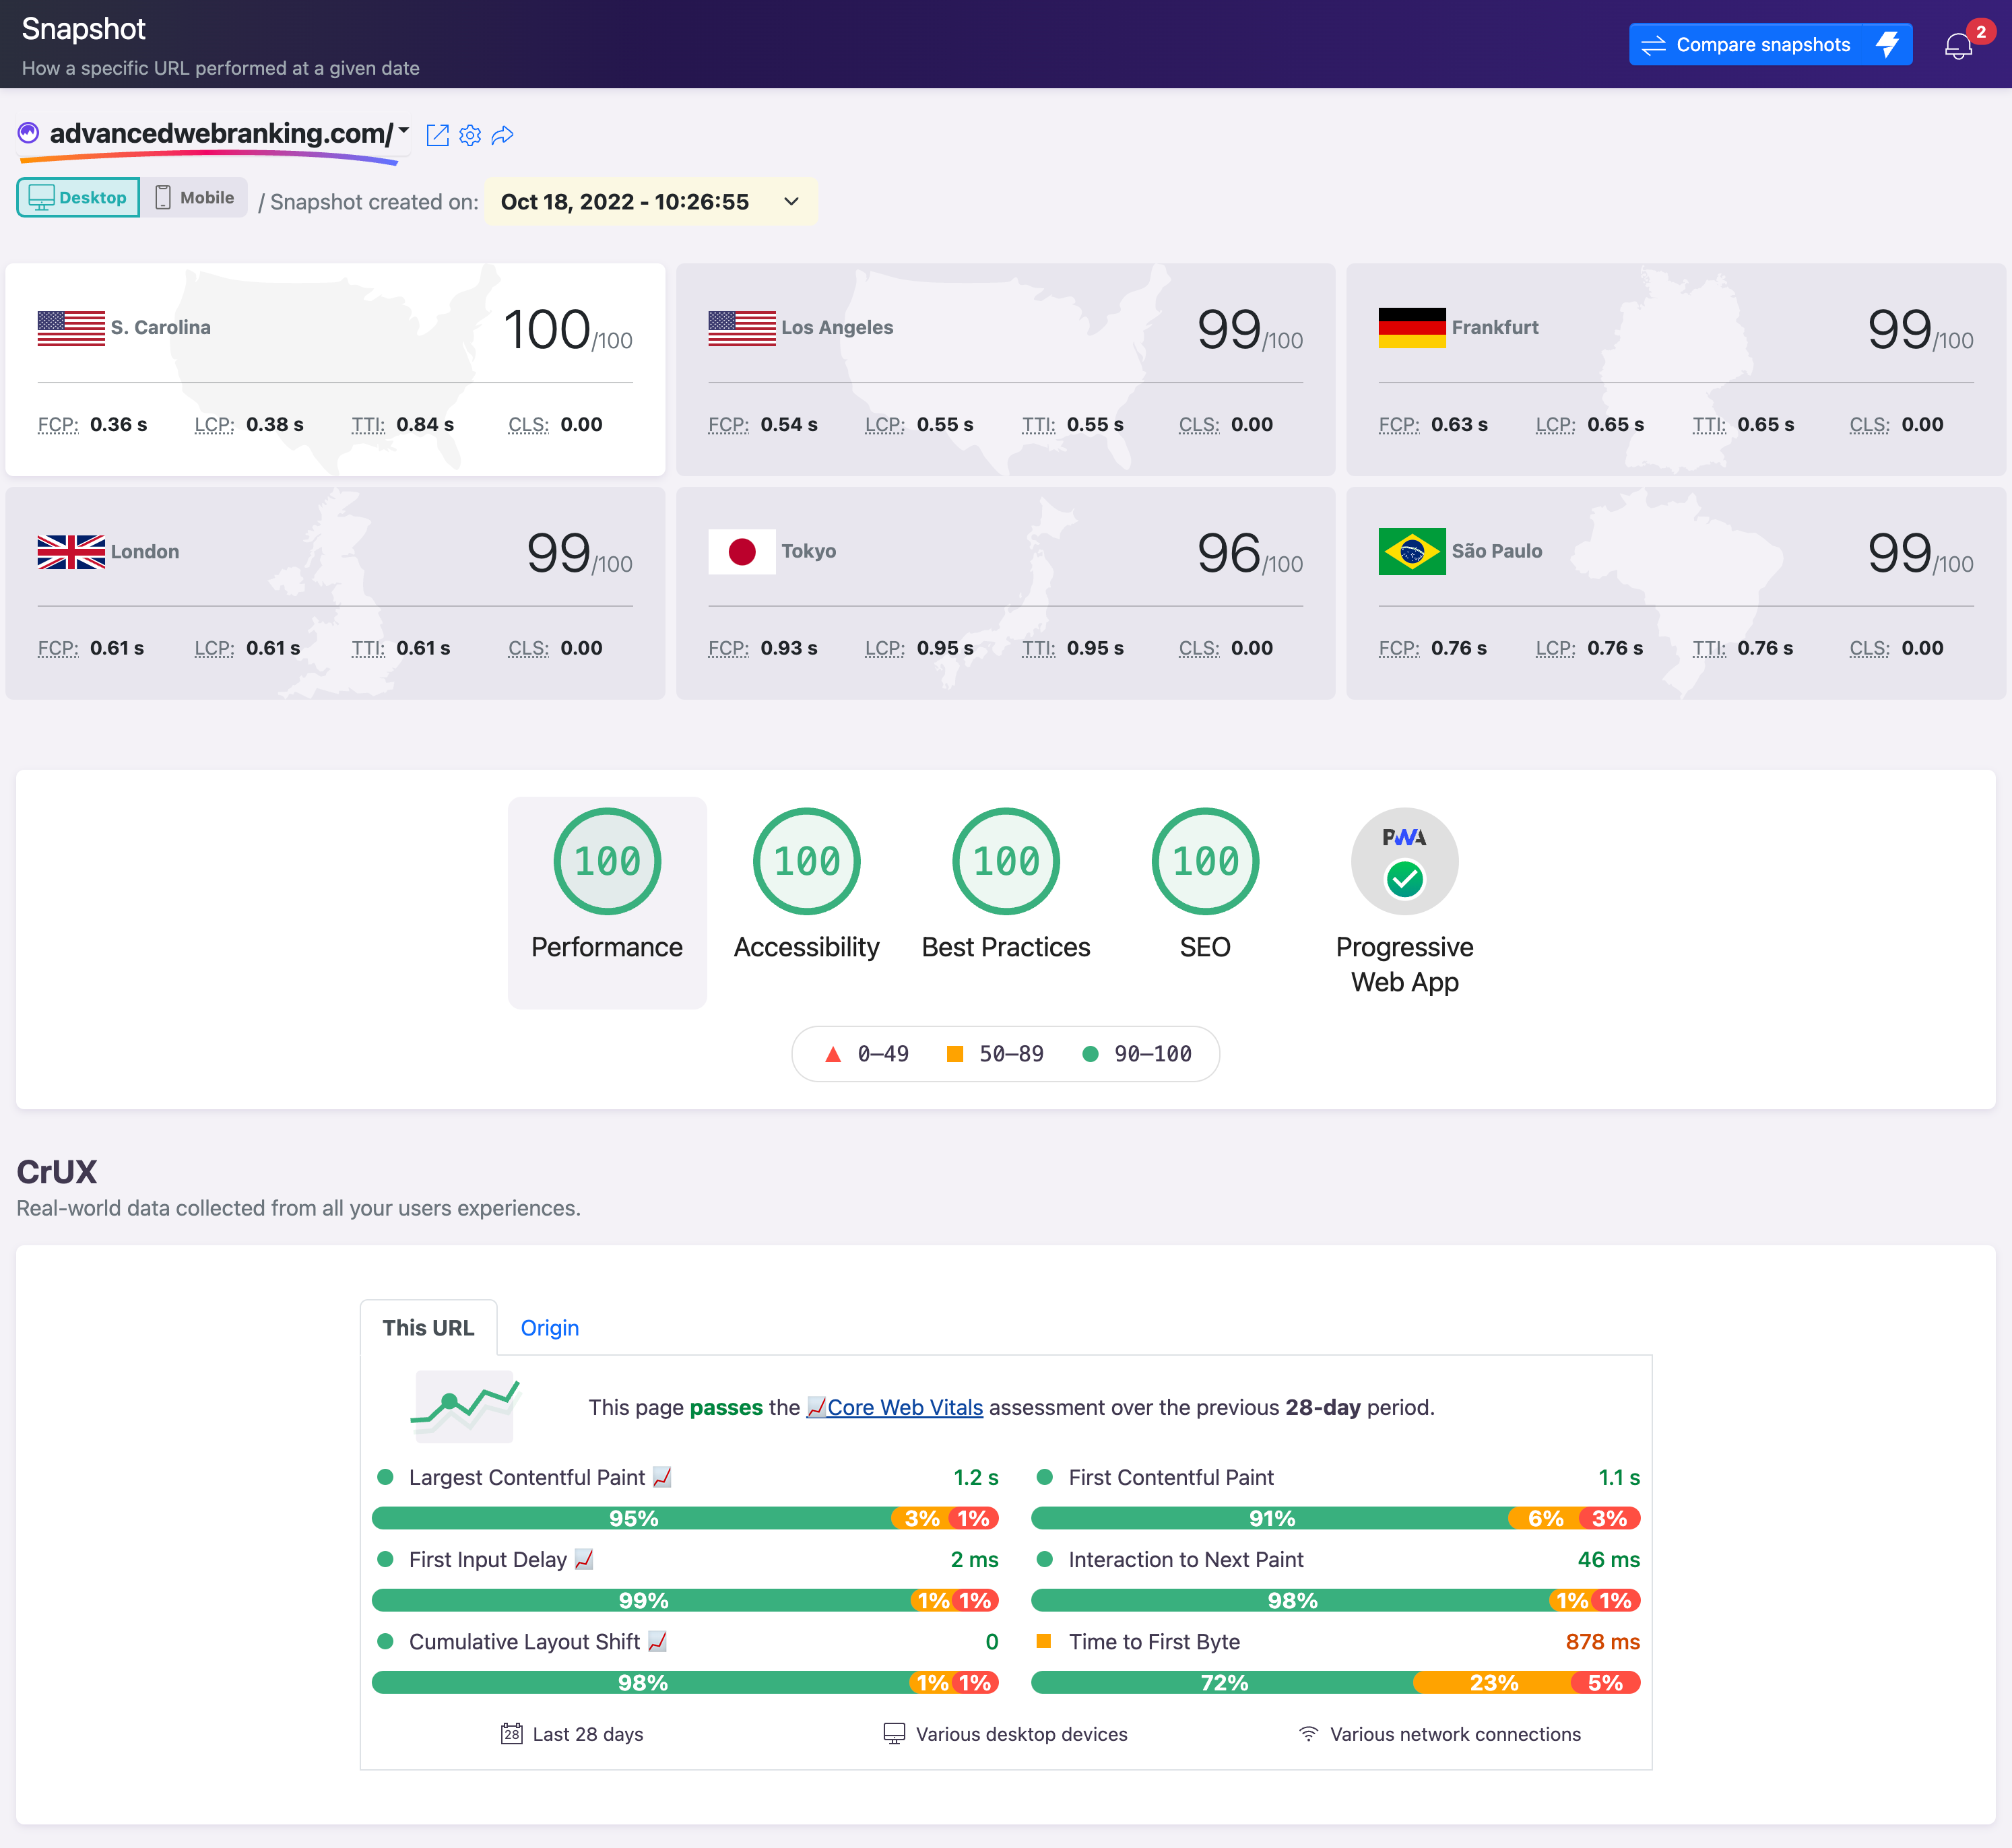
Task: Click the First Input Delay trend icon
Action: coord(582,1559)
